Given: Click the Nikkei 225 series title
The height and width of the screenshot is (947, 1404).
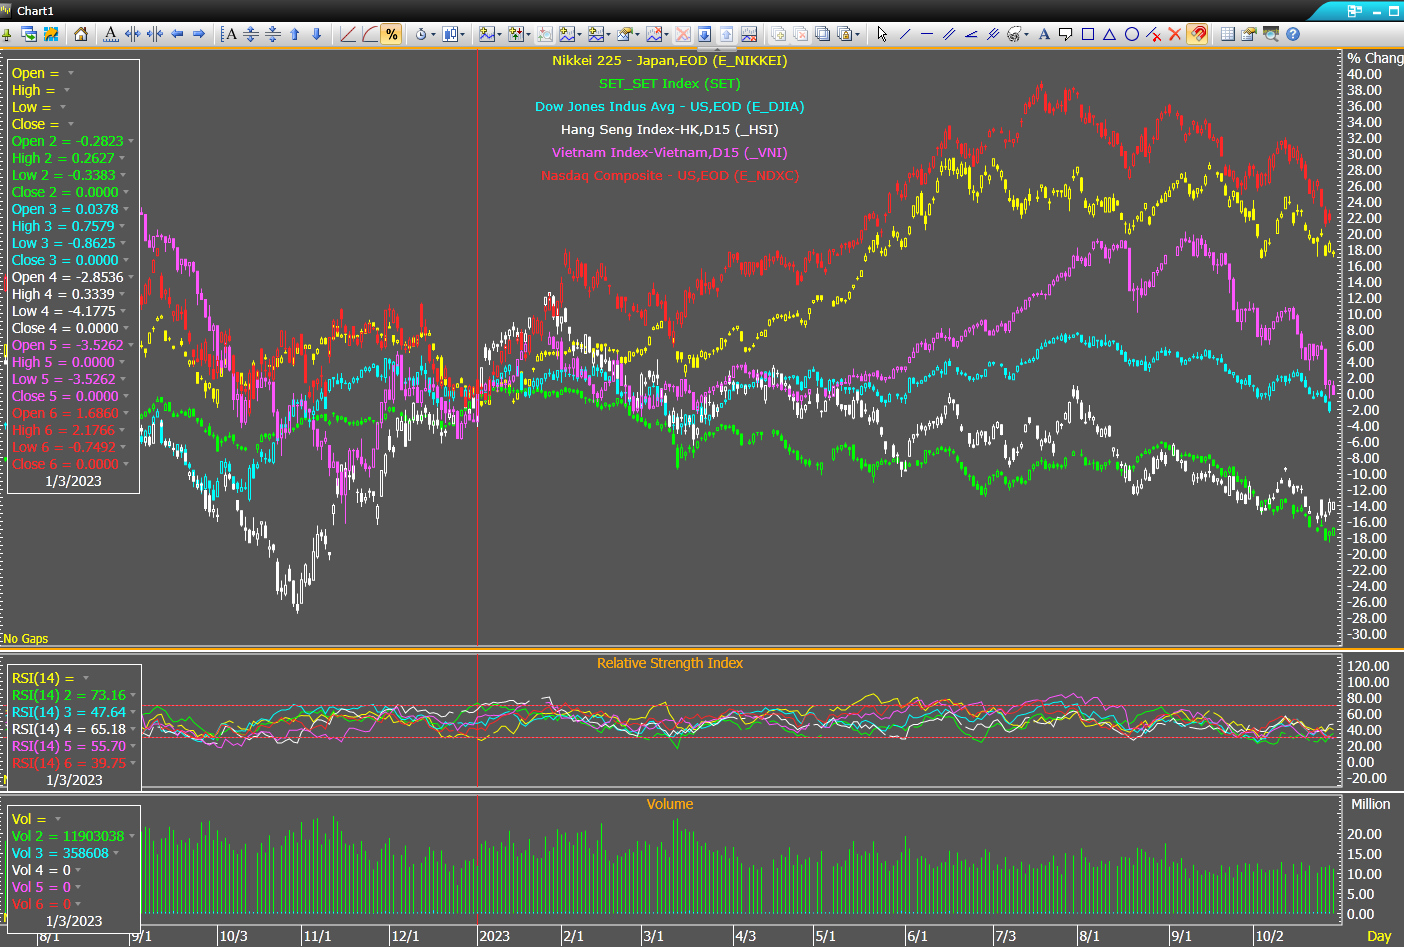Looking at the screenshot, I should point(669,61).
